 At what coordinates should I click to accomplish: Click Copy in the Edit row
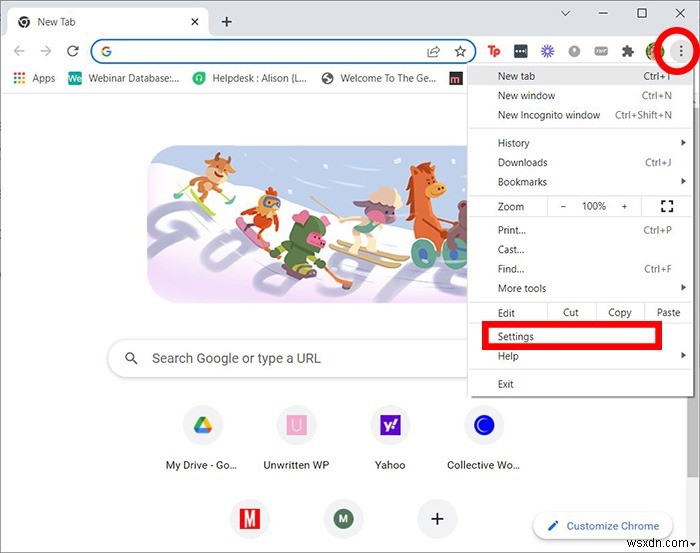click(620, 312)
